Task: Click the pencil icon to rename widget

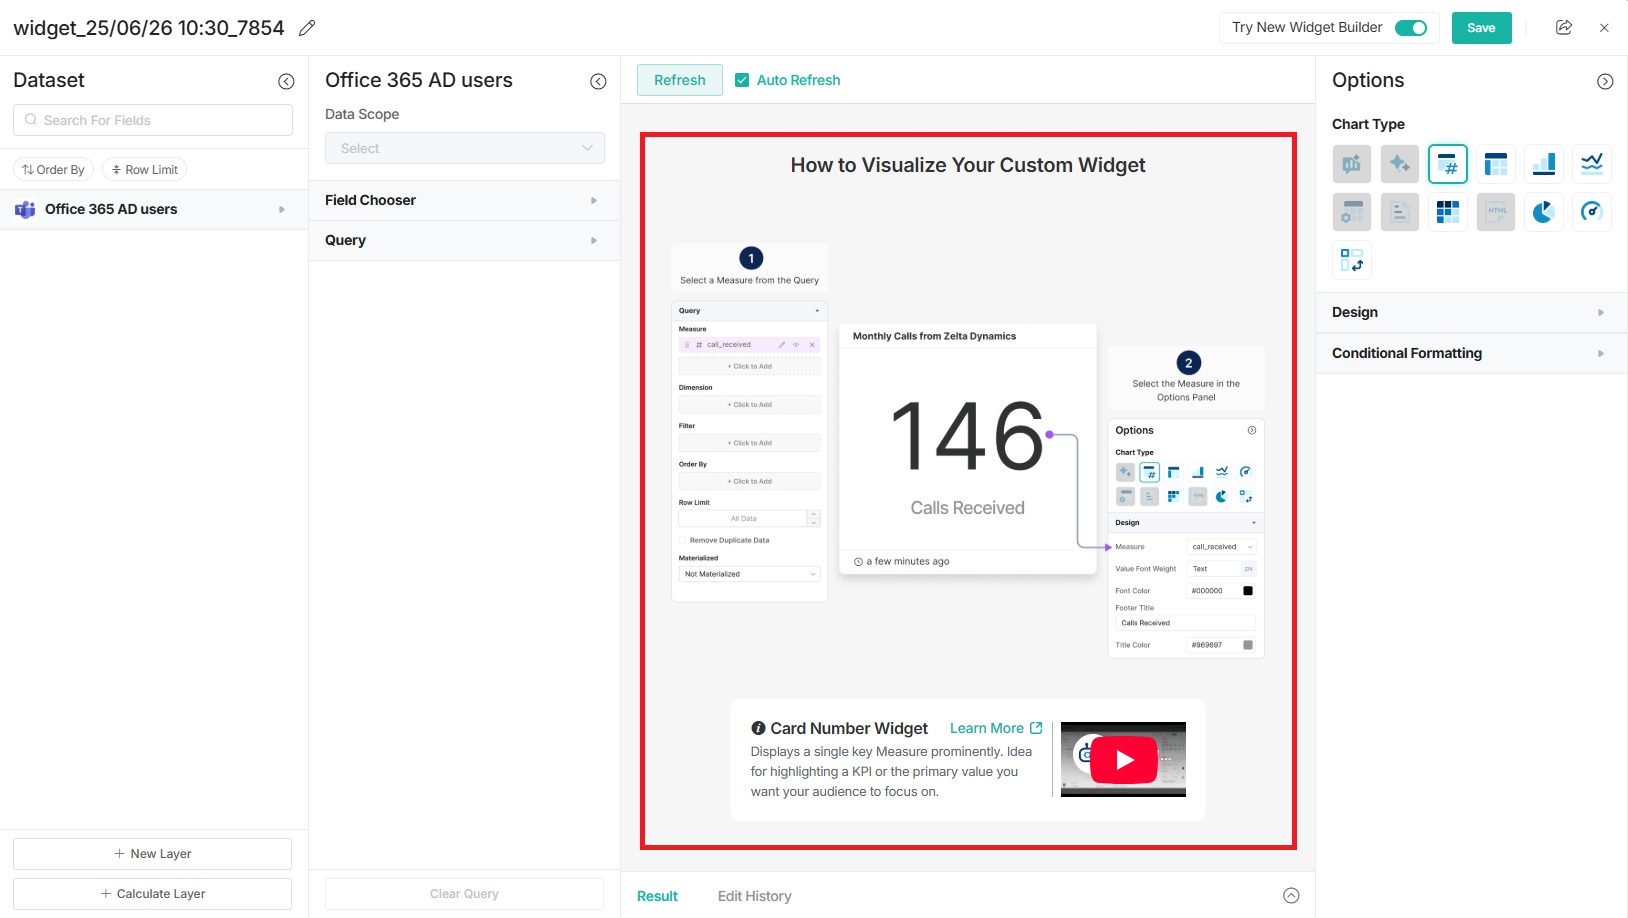Action: [x=307, y=28]
